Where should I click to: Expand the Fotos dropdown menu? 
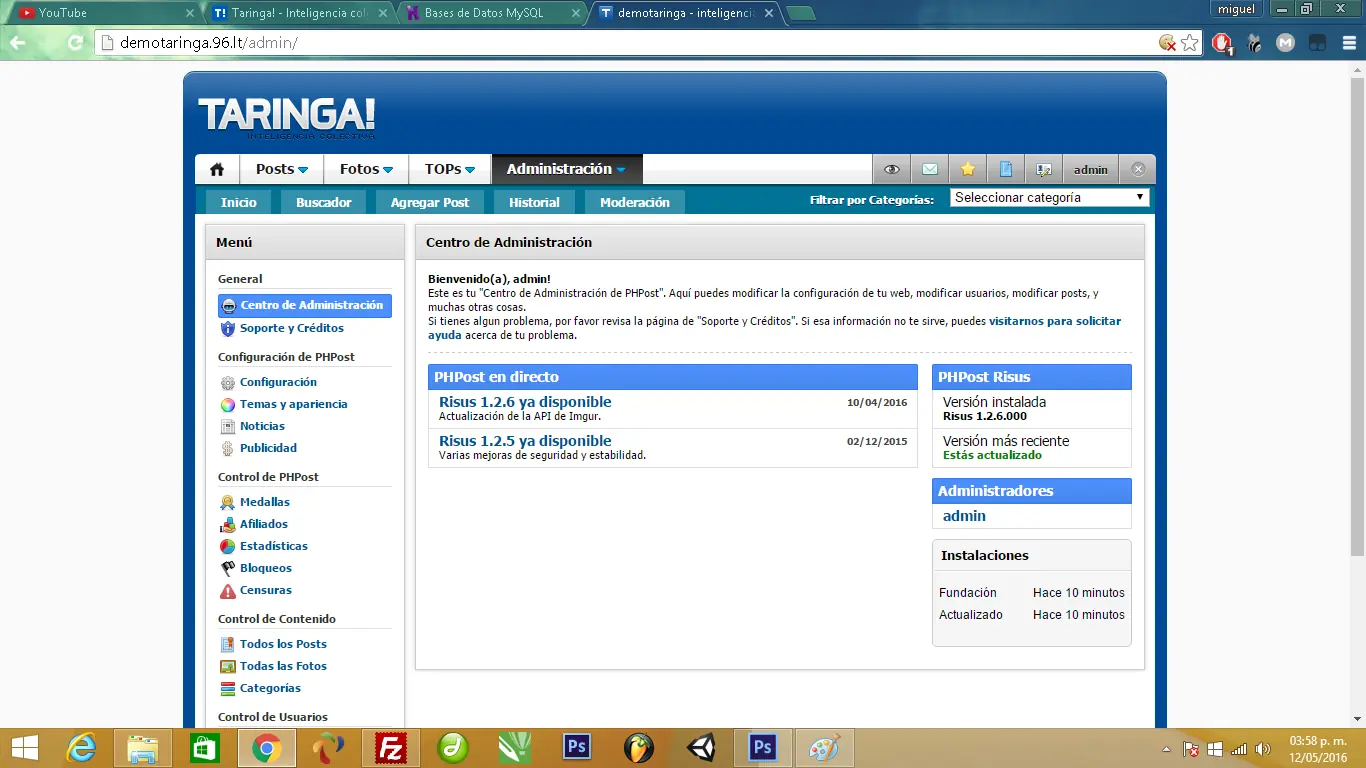point(366,169)
